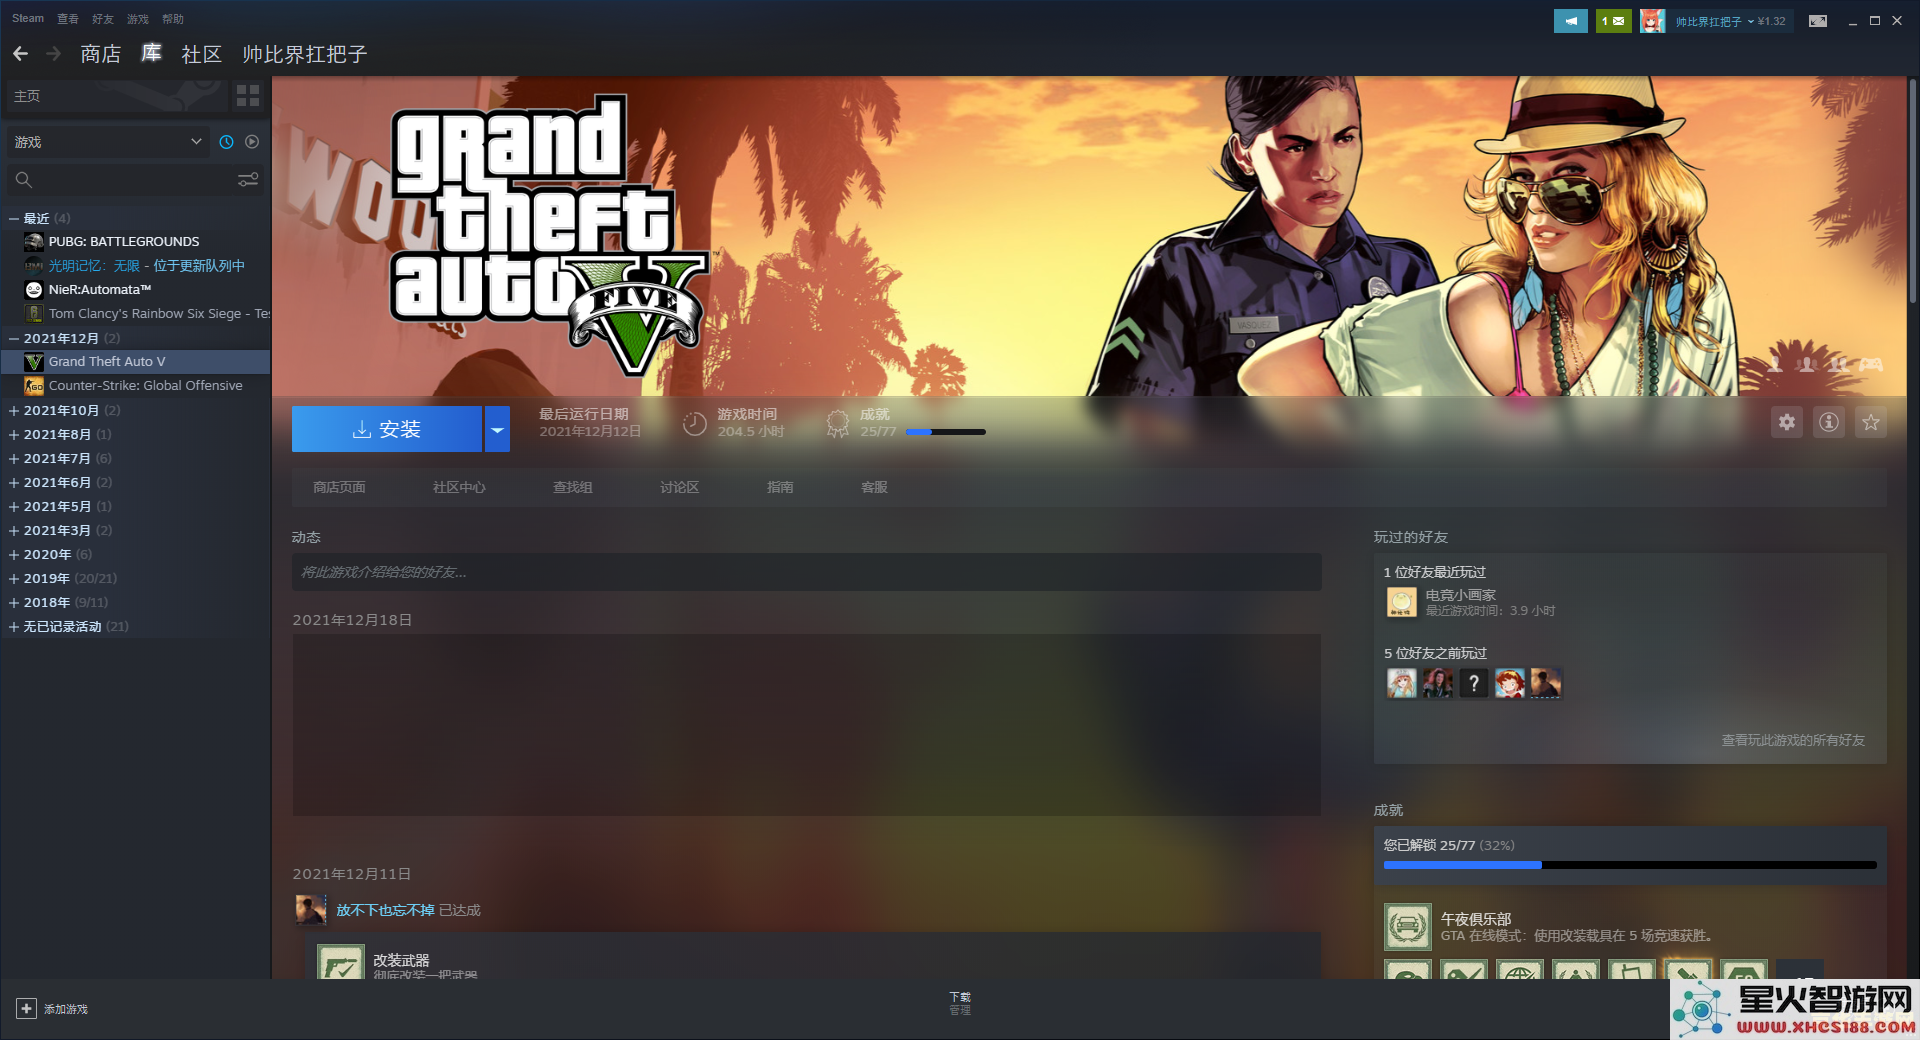The height and width of the screenshot is (1040, 1920).
Task: Collapse the 2021年12月 group
Action: 14,338
